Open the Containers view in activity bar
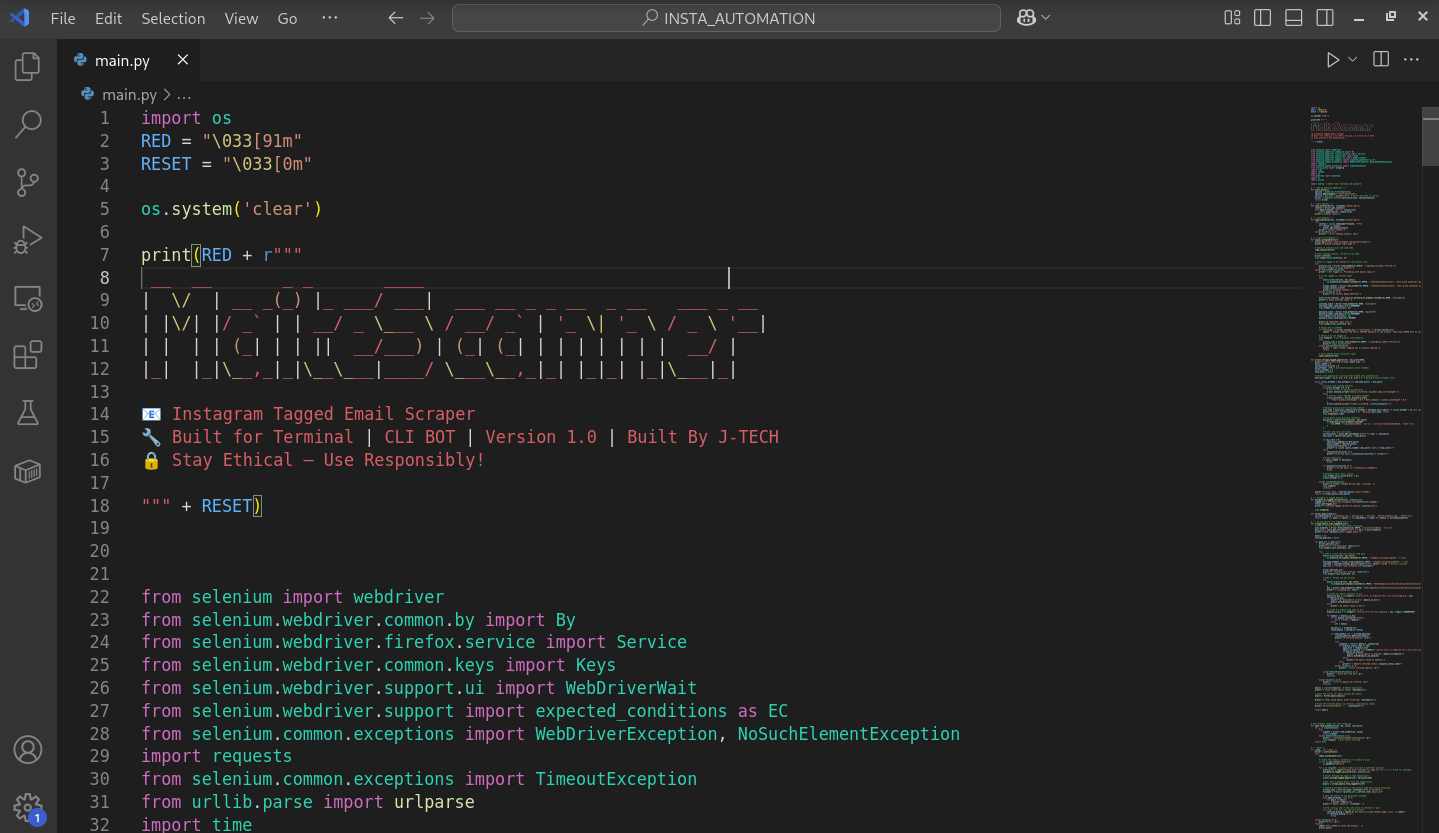This screenshot has width=1439, height=833. (28, 471)
